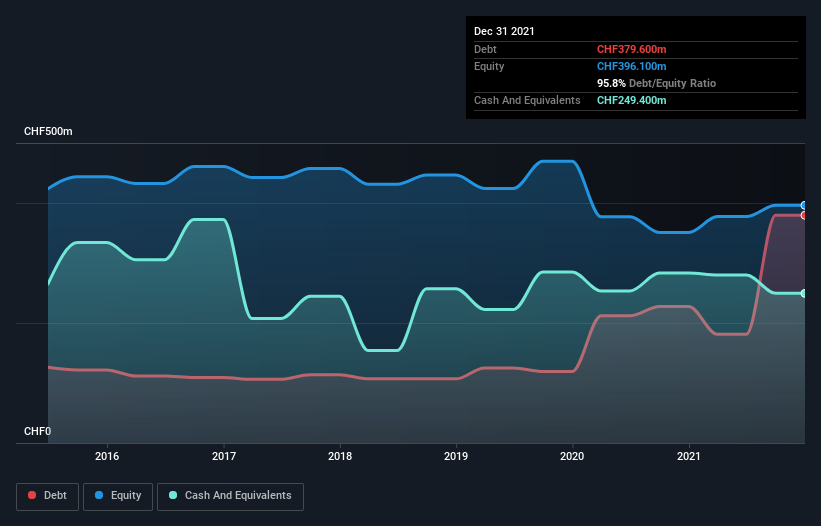Select the 2018 x-axis label

pos(340,456)
